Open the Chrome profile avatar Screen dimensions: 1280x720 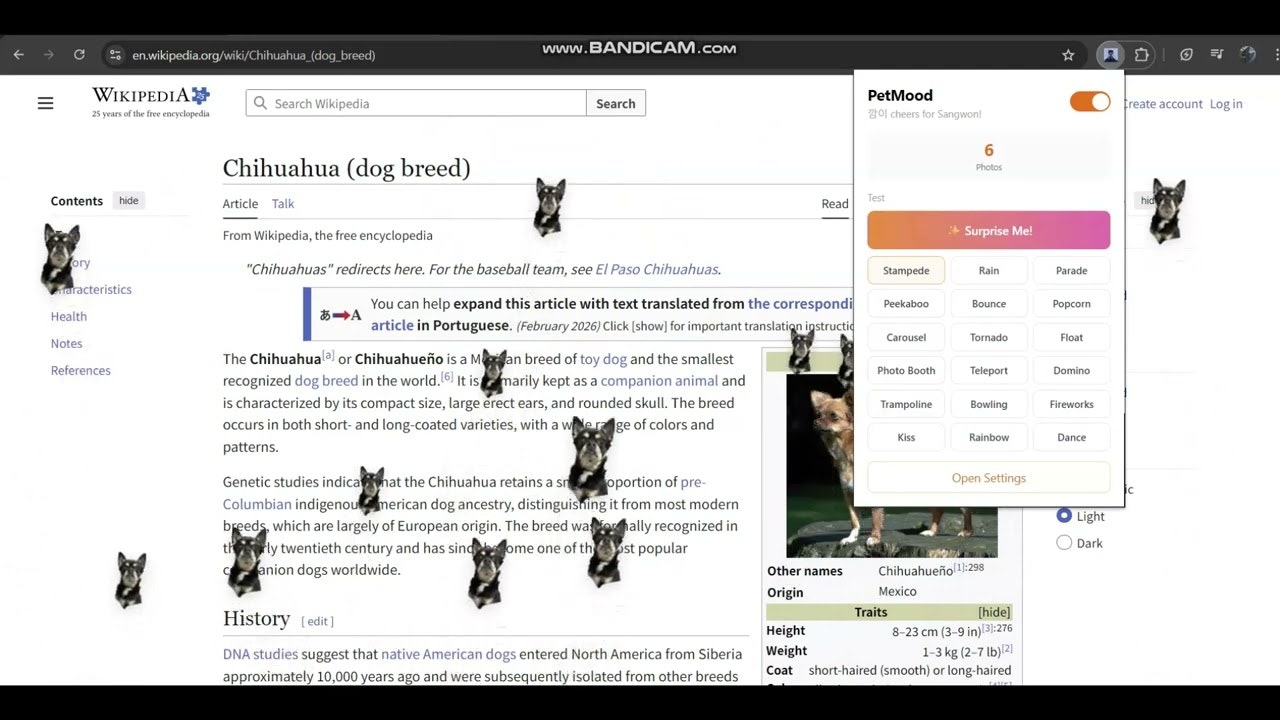[x=1247, y=55]
